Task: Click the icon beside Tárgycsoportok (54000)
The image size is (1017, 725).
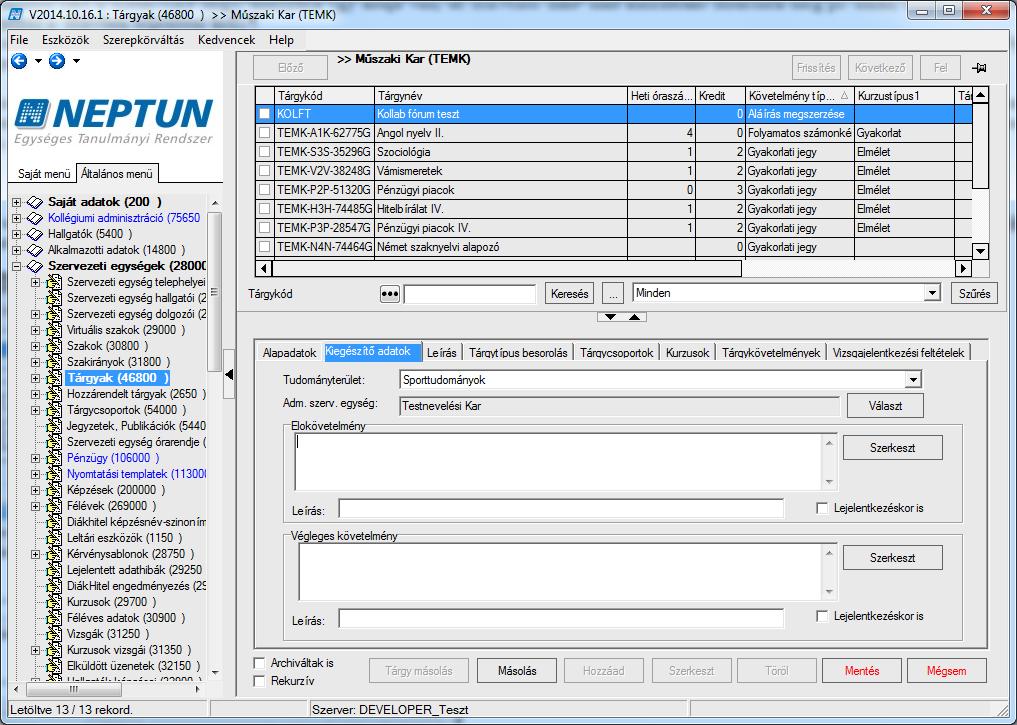Action: (54, 410)
